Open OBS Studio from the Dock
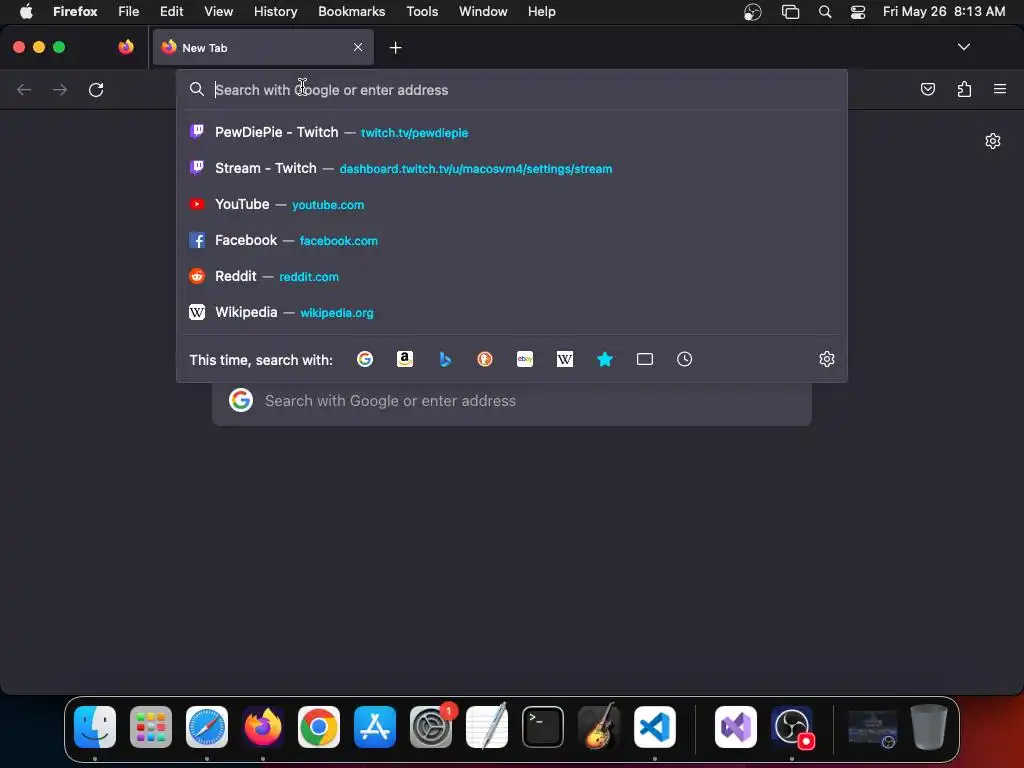Screen dimensions: 1024x768 coord(792,727)
